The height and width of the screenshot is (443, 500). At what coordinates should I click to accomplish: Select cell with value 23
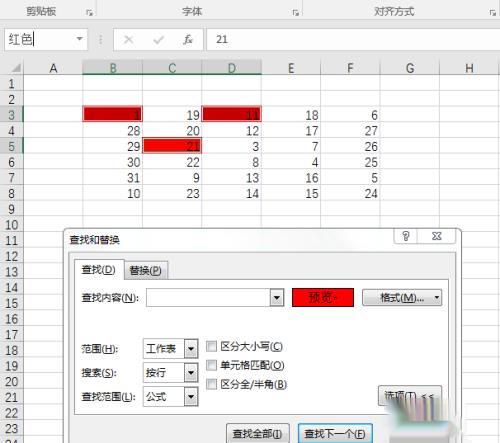click(172, 193)
